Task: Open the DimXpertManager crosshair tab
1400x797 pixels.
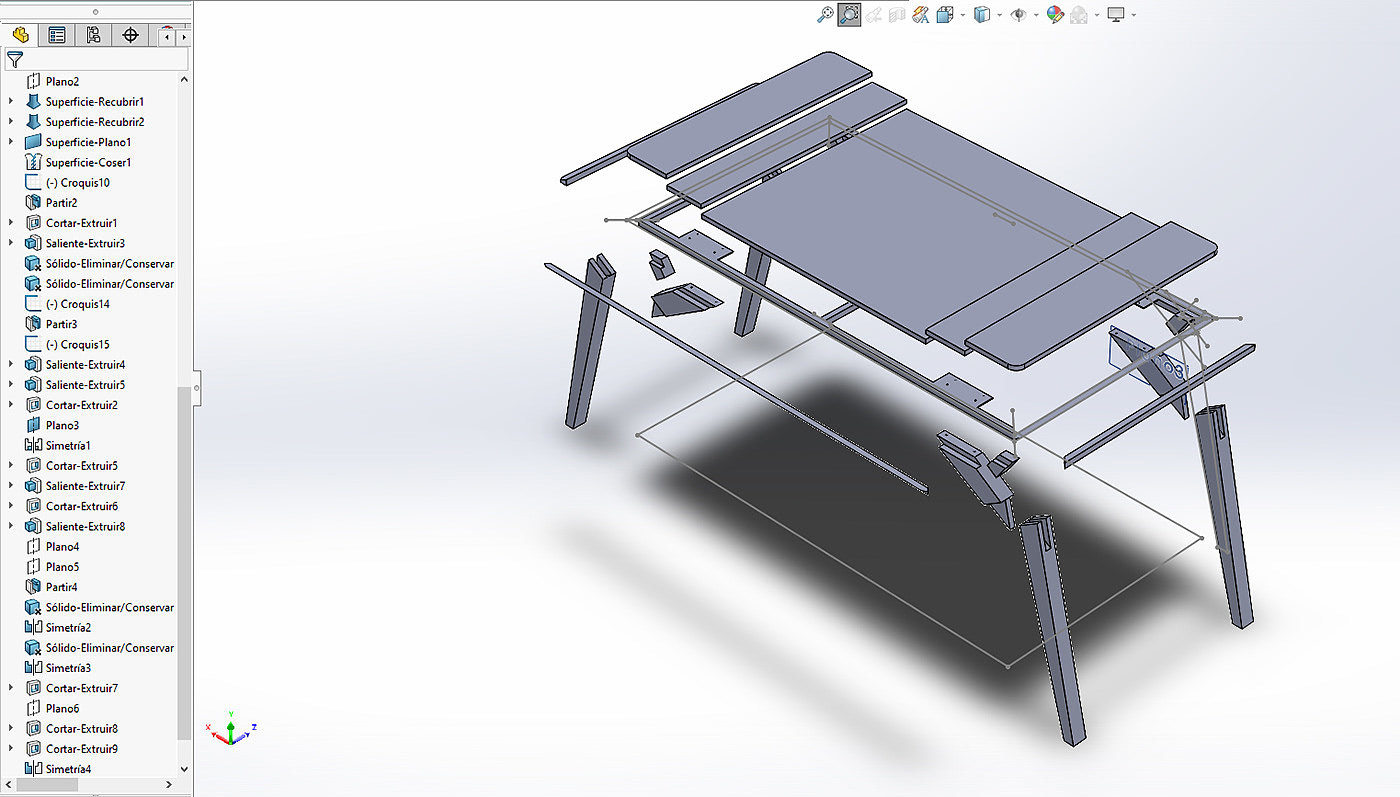Action: [x=130, y=35]
